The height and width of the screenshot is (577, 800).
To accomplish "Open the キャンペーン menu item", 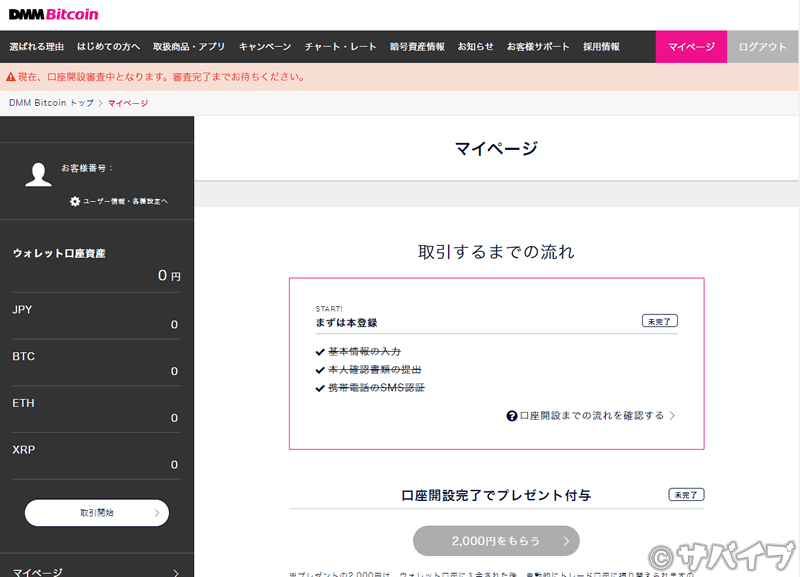I will click(265, 46).
